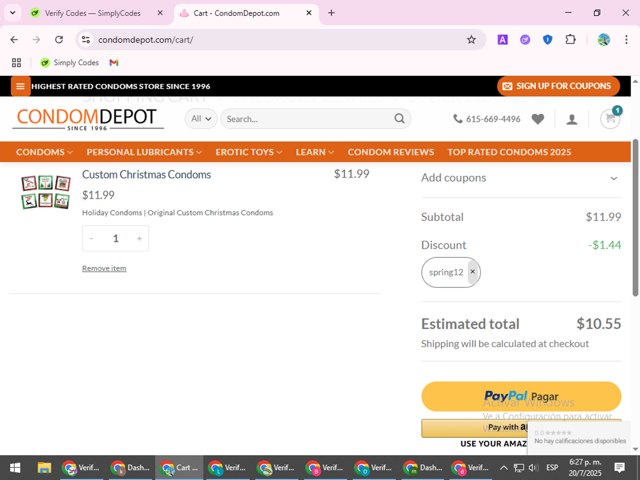The height and width of the screenshot is (480, 640).
Task: Expand the Learn menu
Action: pyautogui.click(x=315, y=152)
